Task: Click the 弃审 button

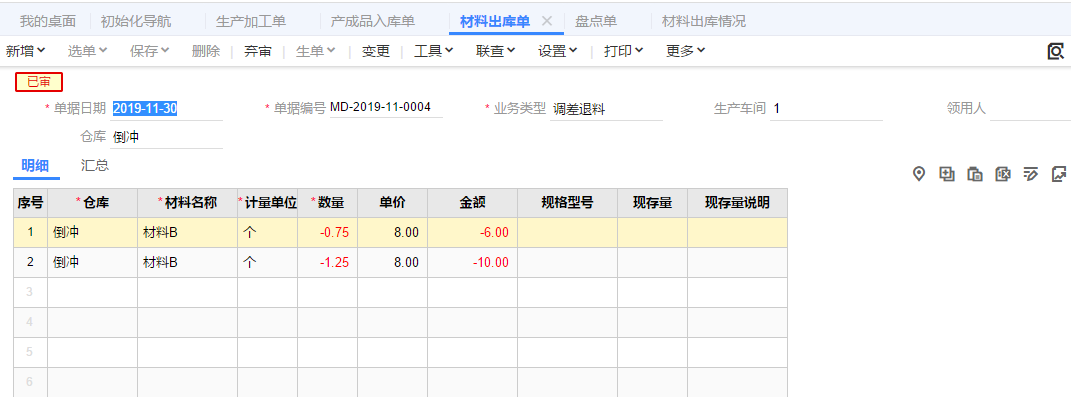Action: (258, 51)
